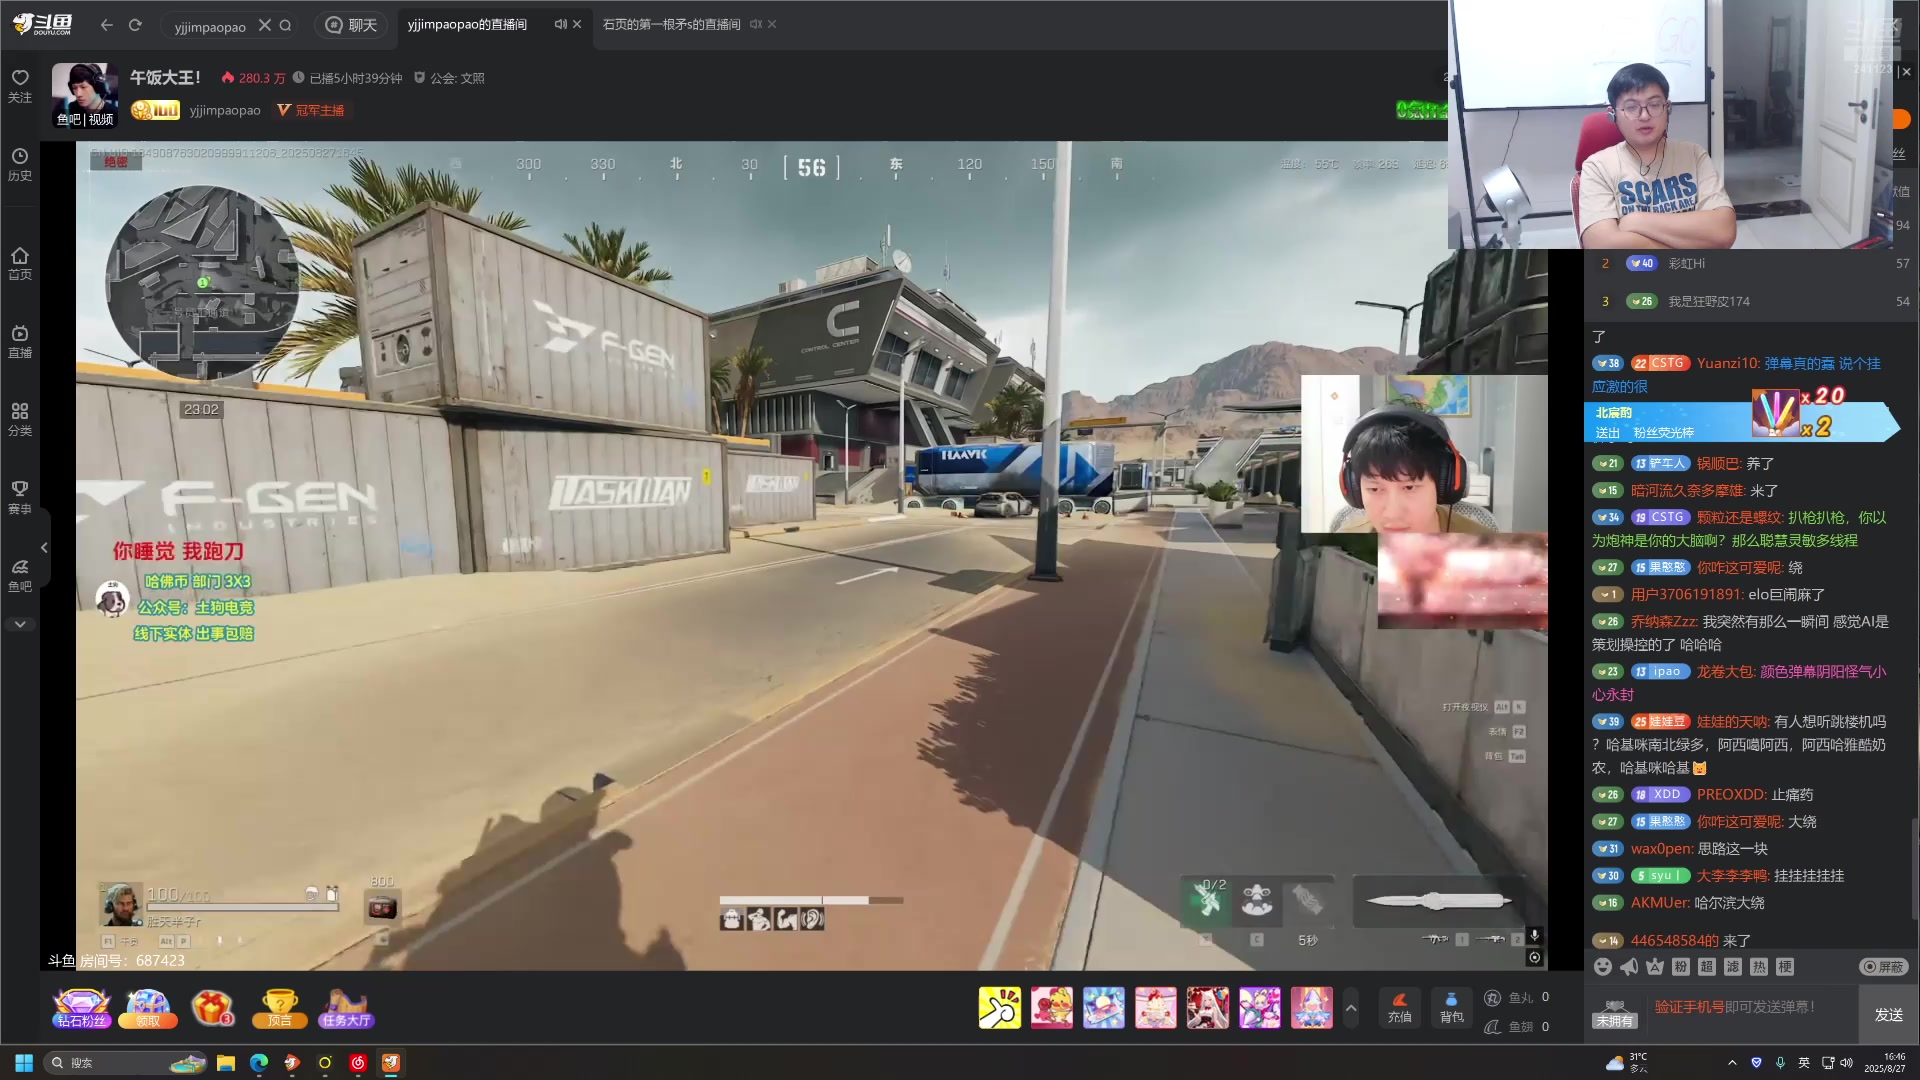Click the 发送 send button

coord(1888,1014)
